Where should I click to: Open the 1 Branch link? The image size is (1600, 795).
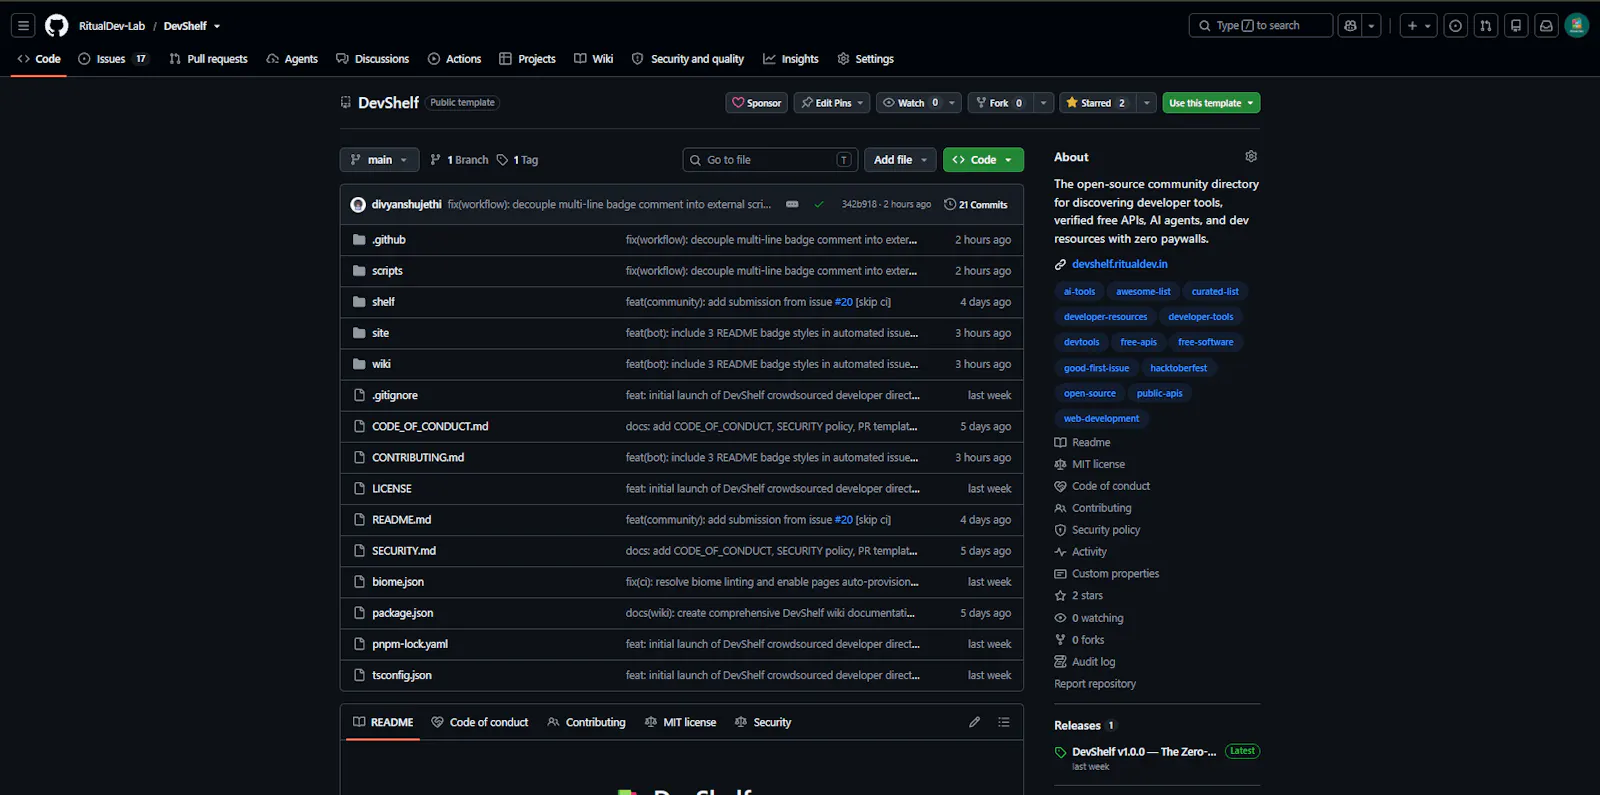(459, 160)
